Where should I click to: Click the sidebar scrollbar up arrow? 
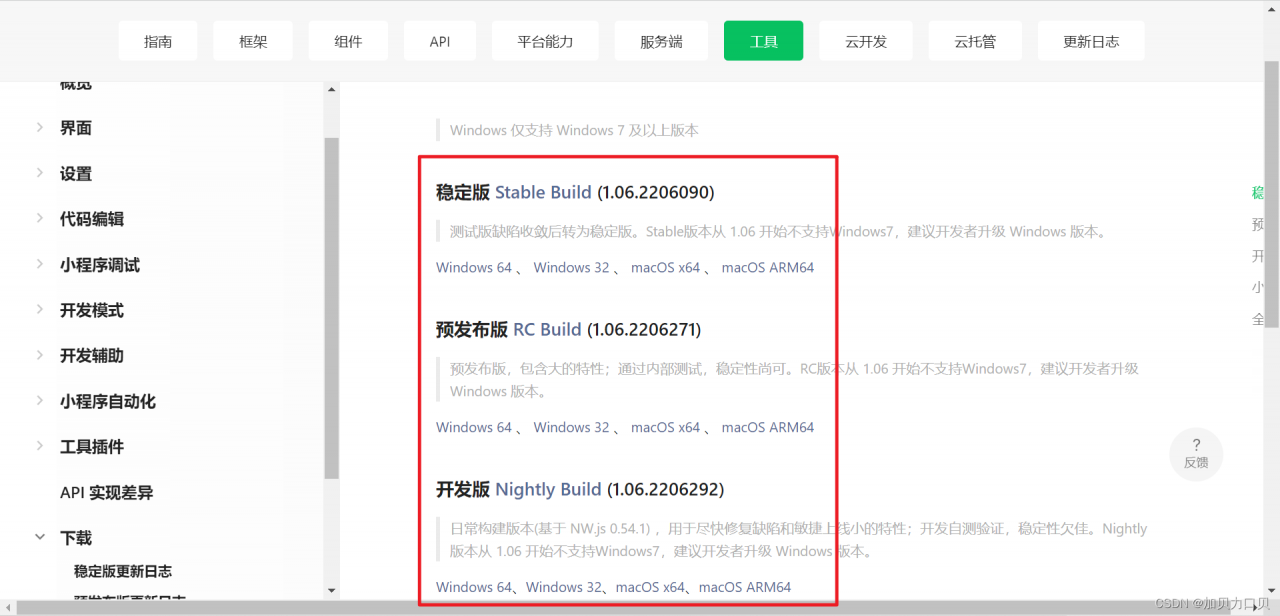pos(332,90)
